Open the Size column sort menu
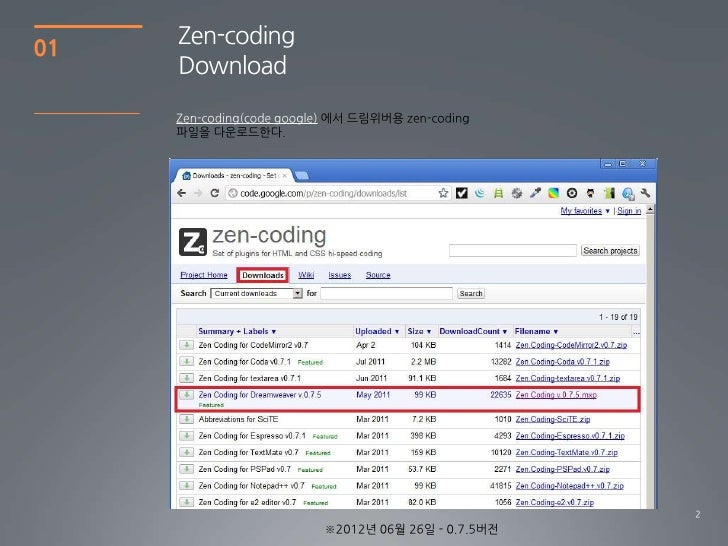 point(419,331)
